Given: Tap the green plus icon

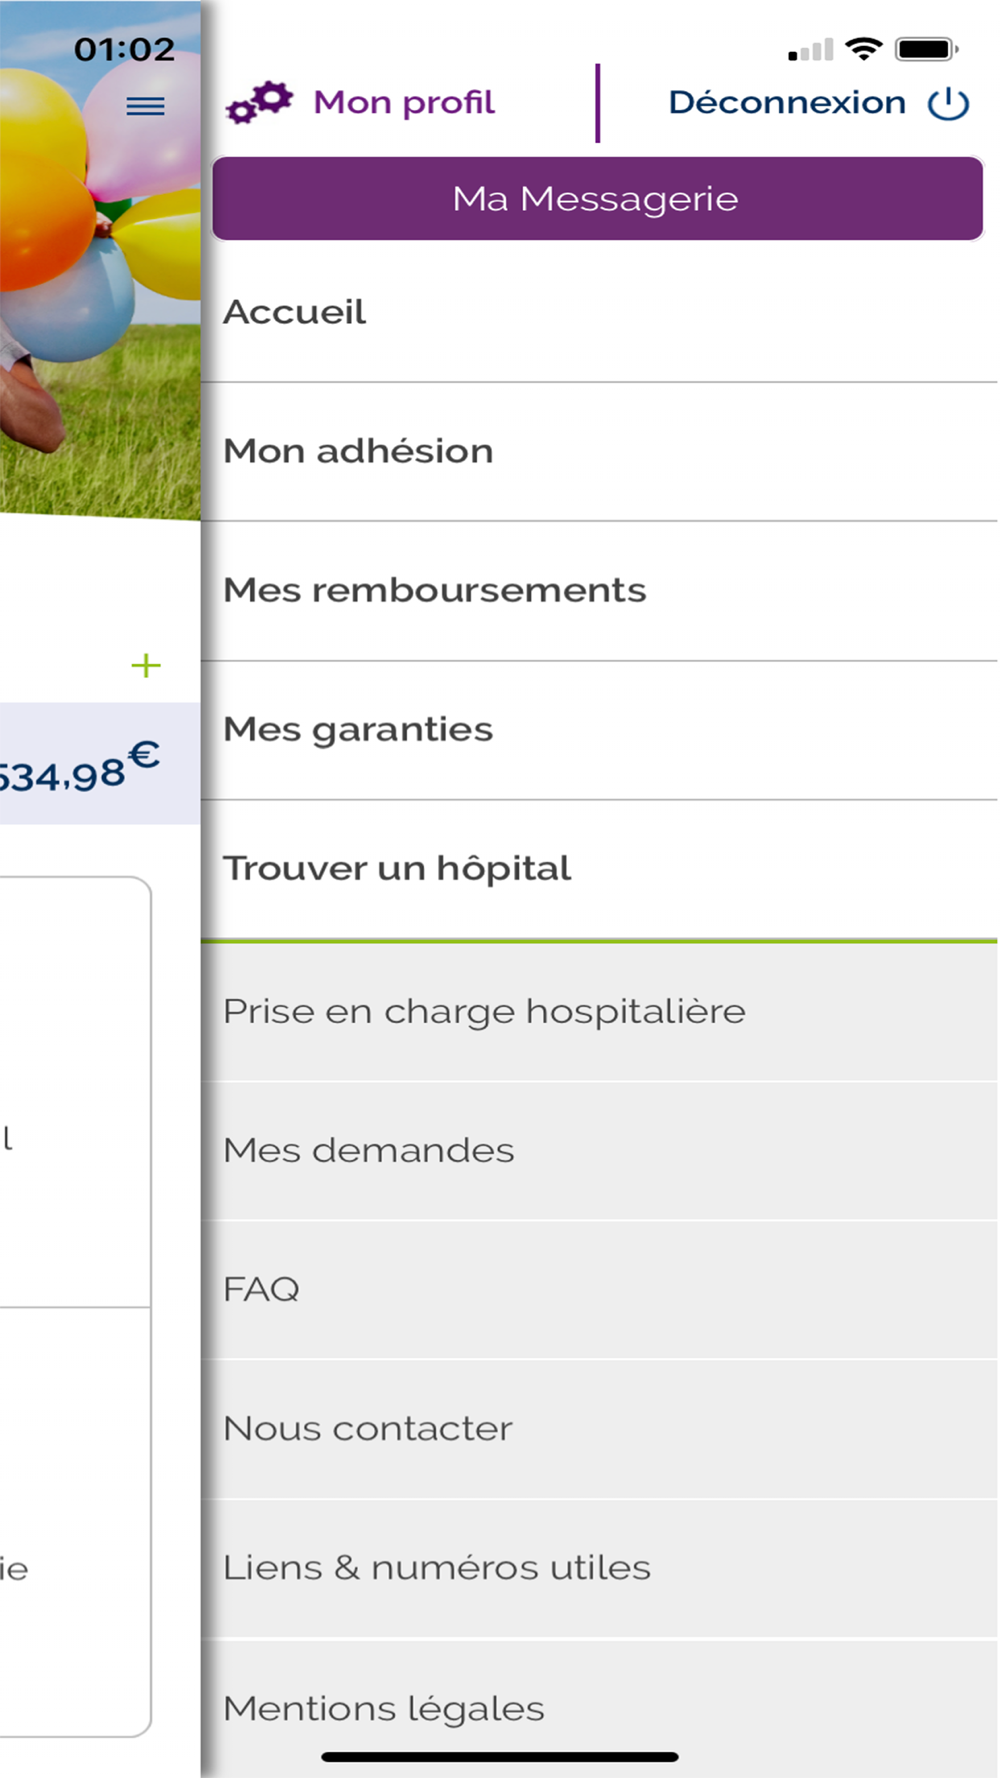Looking at the screenshot, I should [x=146, y=665].
